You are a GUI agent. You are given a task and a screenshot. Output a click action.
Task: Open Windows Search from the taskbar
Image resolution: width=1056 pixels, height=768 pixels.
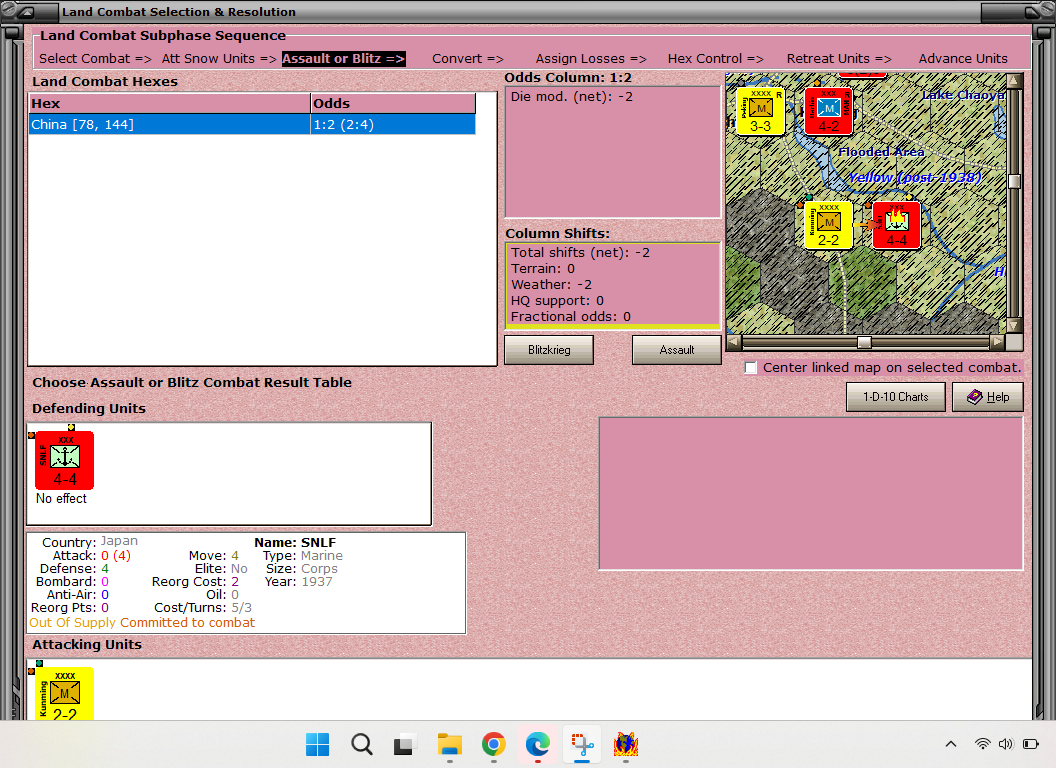point(362,744)
